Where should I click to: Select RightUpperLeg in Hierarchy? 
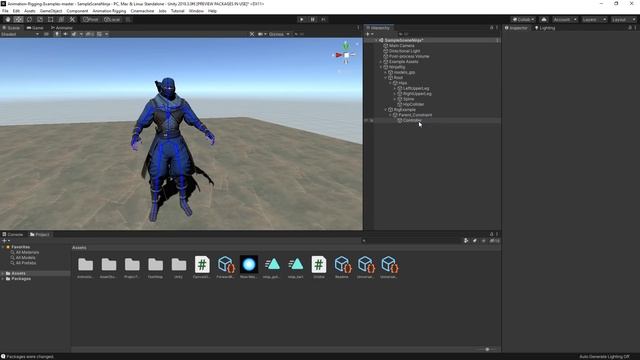click(x=417, y=93)
